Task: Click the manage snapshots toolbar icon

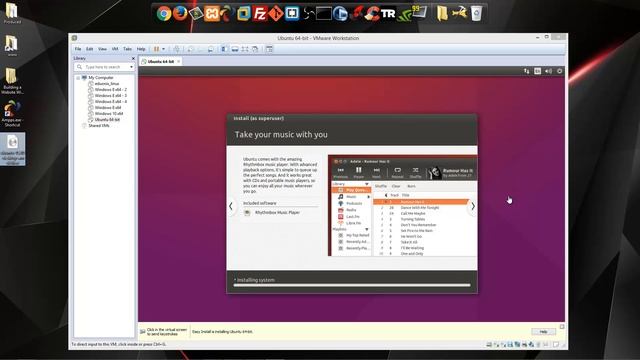Action: point(211,49)
